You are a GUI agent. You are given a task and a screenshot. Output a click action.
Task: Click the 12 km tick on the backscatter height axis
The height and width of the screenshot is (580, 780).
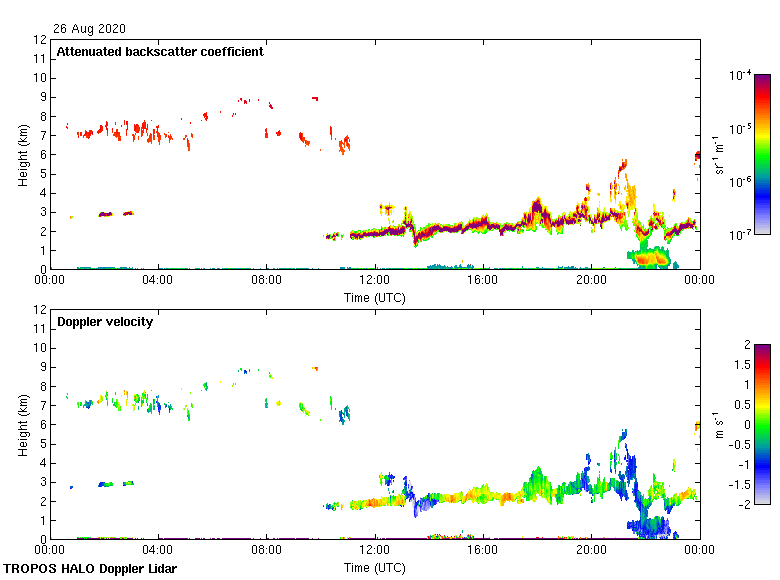40,40
